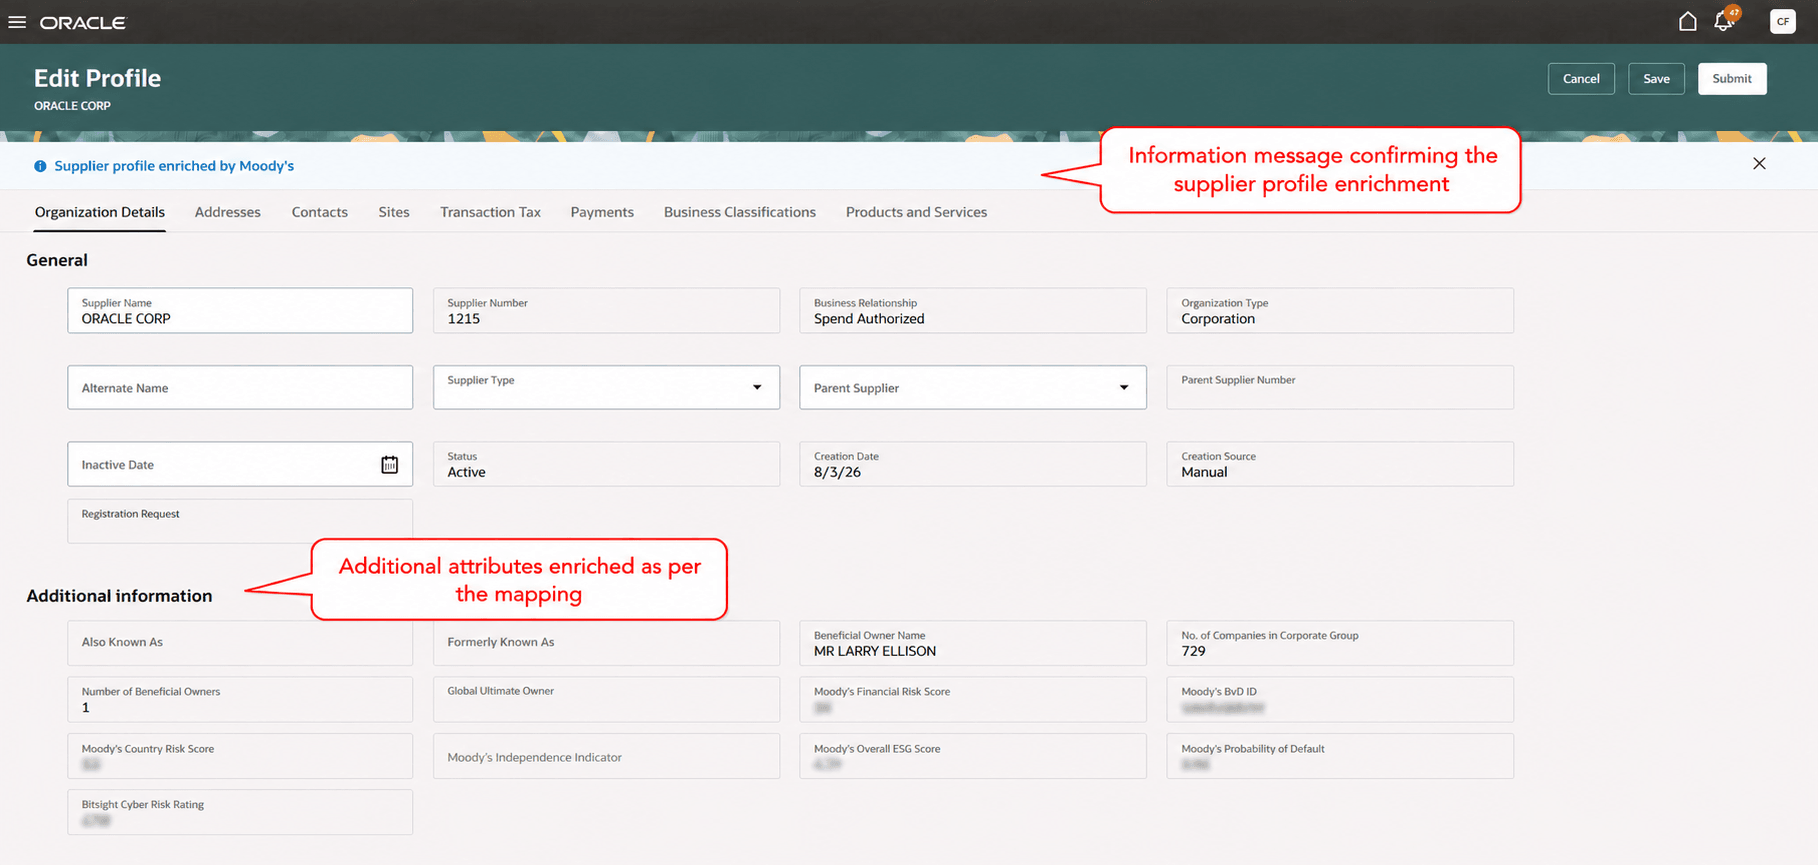Image resolution: width=1818 pixels, height=865 pixels.
Task: Click the Oracle logo
Action: 83,22
